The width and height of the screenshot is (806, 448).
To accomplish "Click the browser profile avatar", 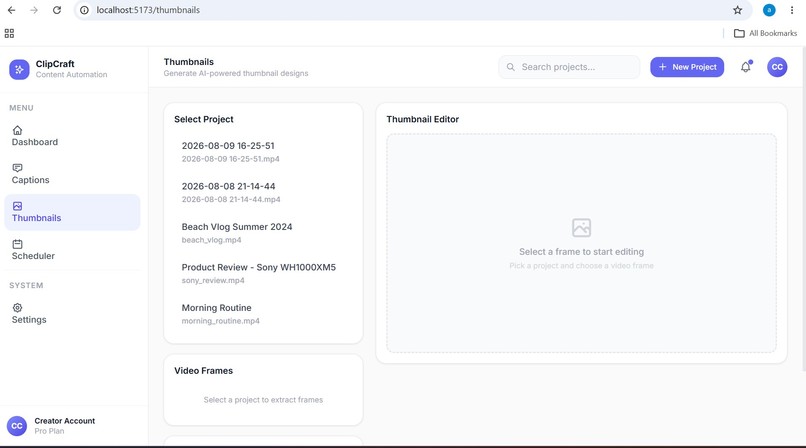I will pyautogui.click(x=769, y=10).
